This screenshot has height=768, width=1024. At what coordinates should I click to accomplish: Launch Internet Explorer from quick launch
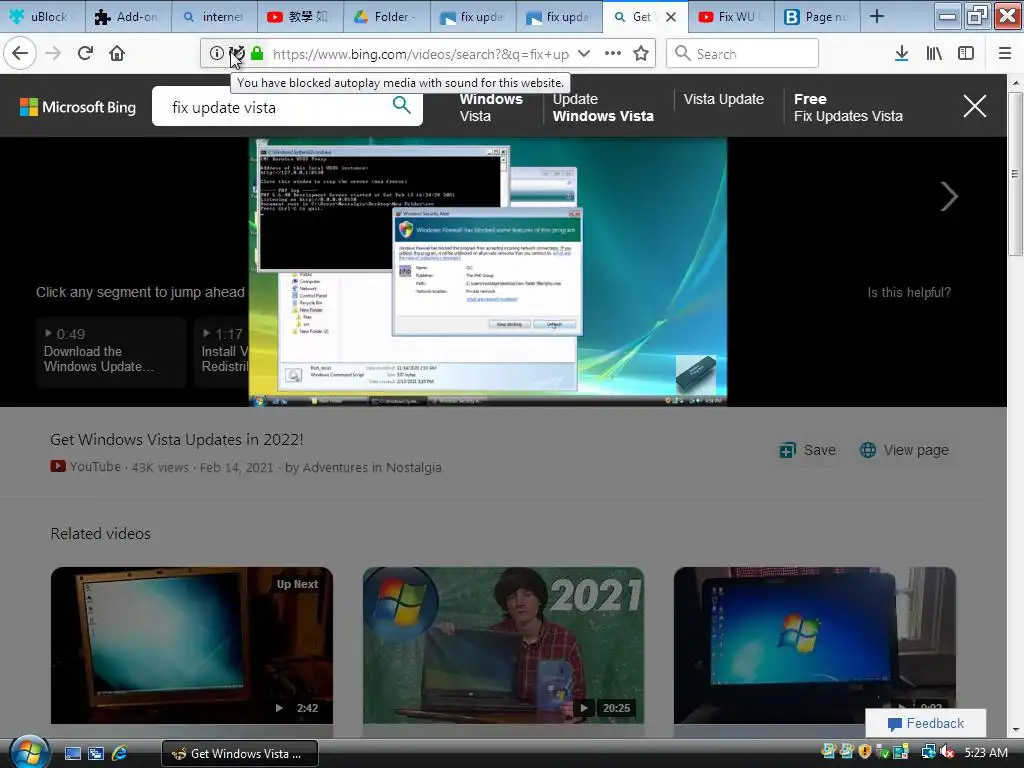pyautogui.click(x=120, y=753)
